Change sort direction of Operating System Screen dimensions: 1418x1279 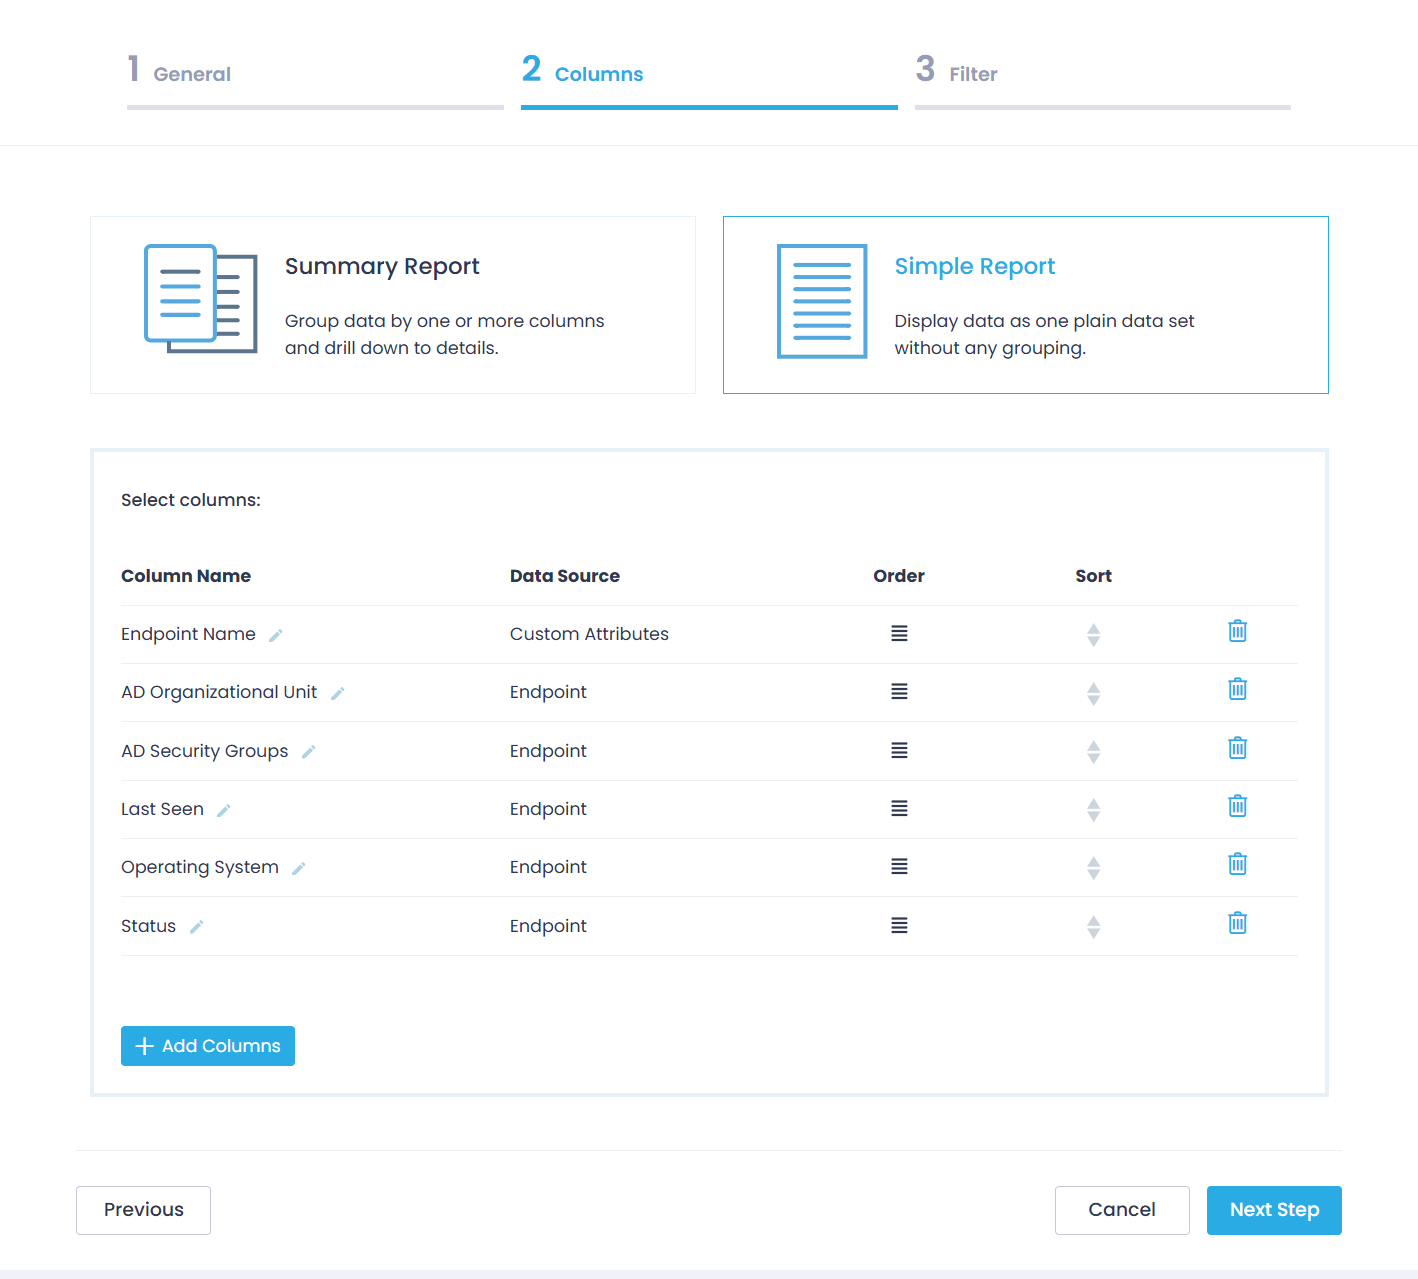(1093, 868)
